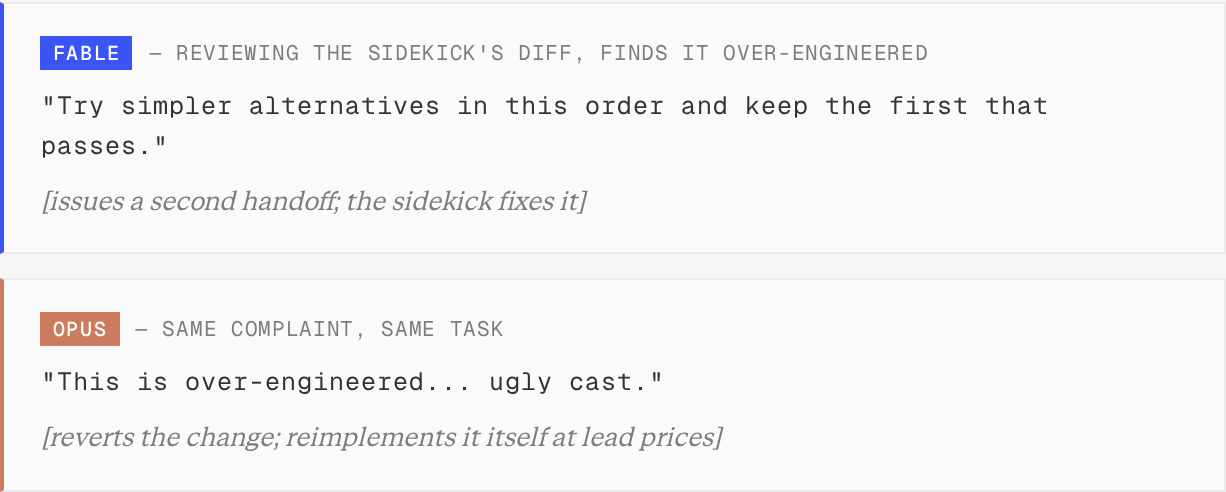Select the blue accent bar on Fable card
1226x492 pixels.
coord(2,128)
